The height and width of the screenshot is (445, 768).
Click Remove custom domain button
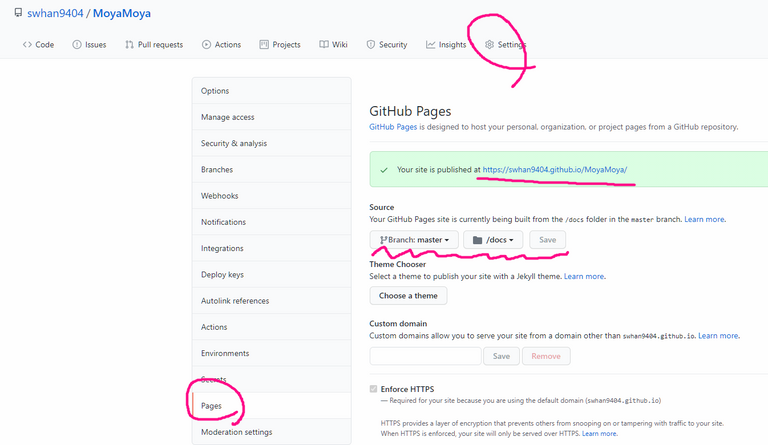546,356
